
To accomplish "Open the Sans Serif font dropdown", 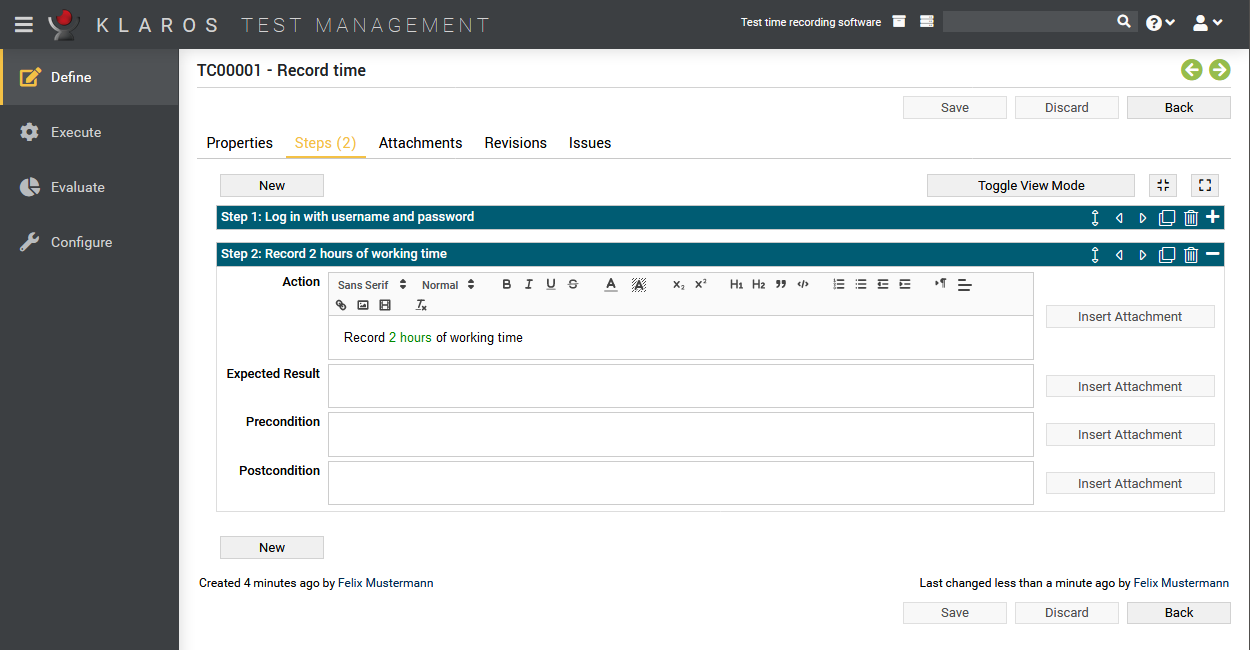I will tap(372, 285).
